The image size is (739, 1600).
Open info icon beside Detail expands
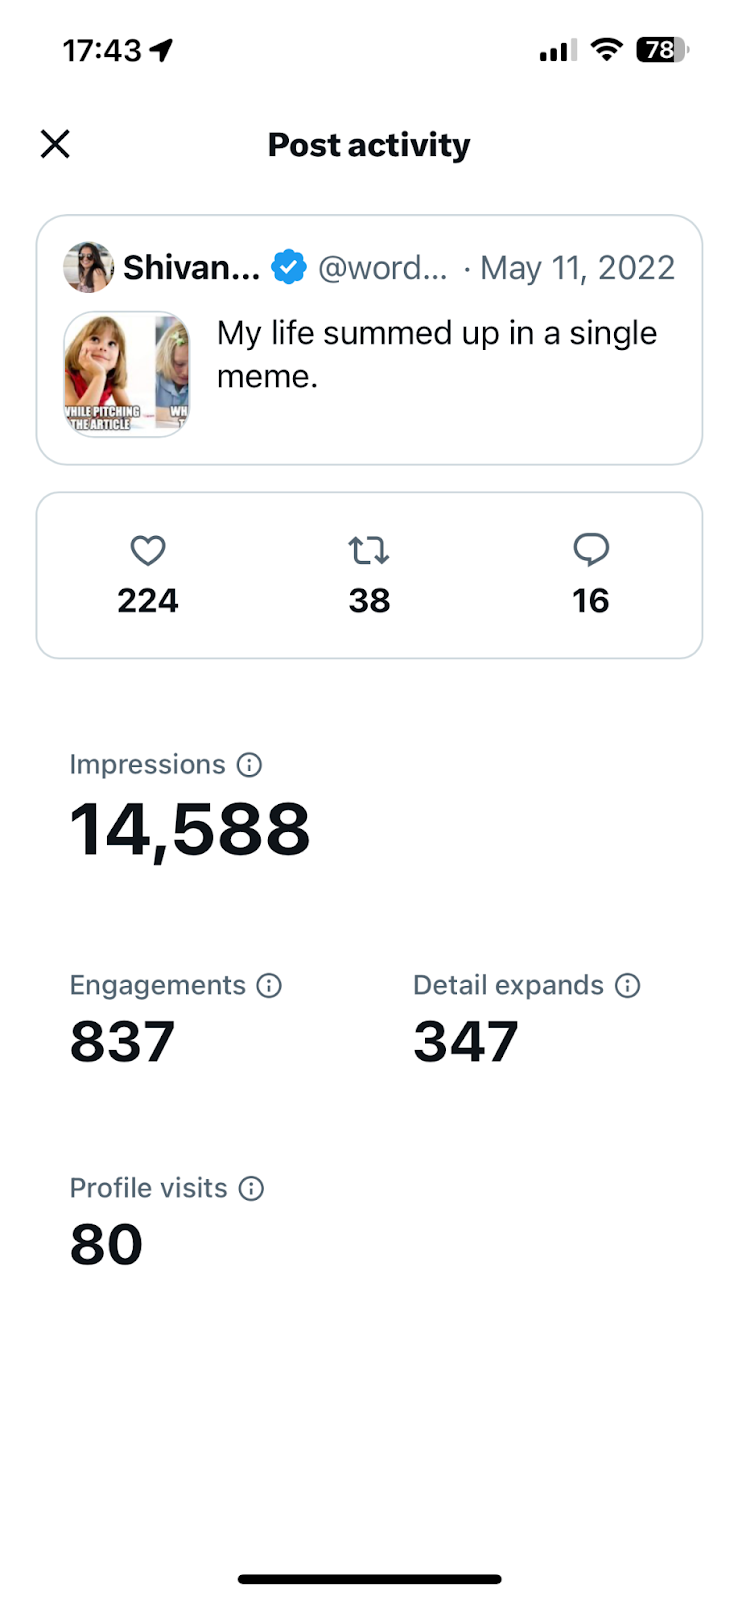pos(627,986)
